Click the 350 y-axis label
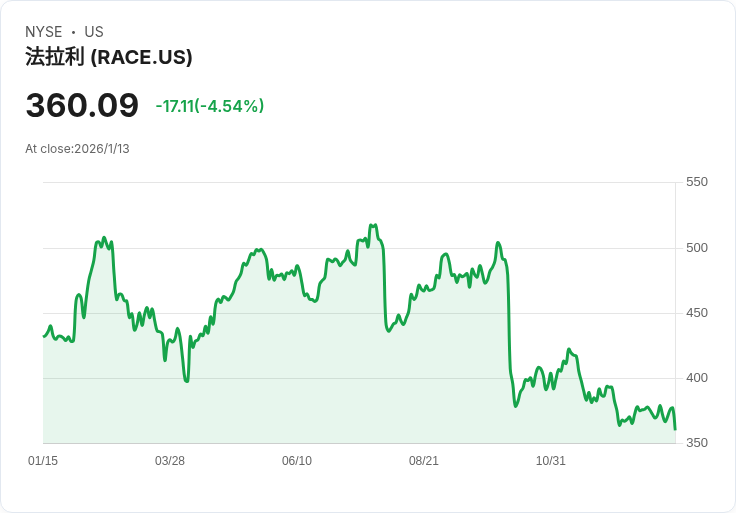Screen dimensions: 736x513 pyautogui.click(x=696, y=443)
